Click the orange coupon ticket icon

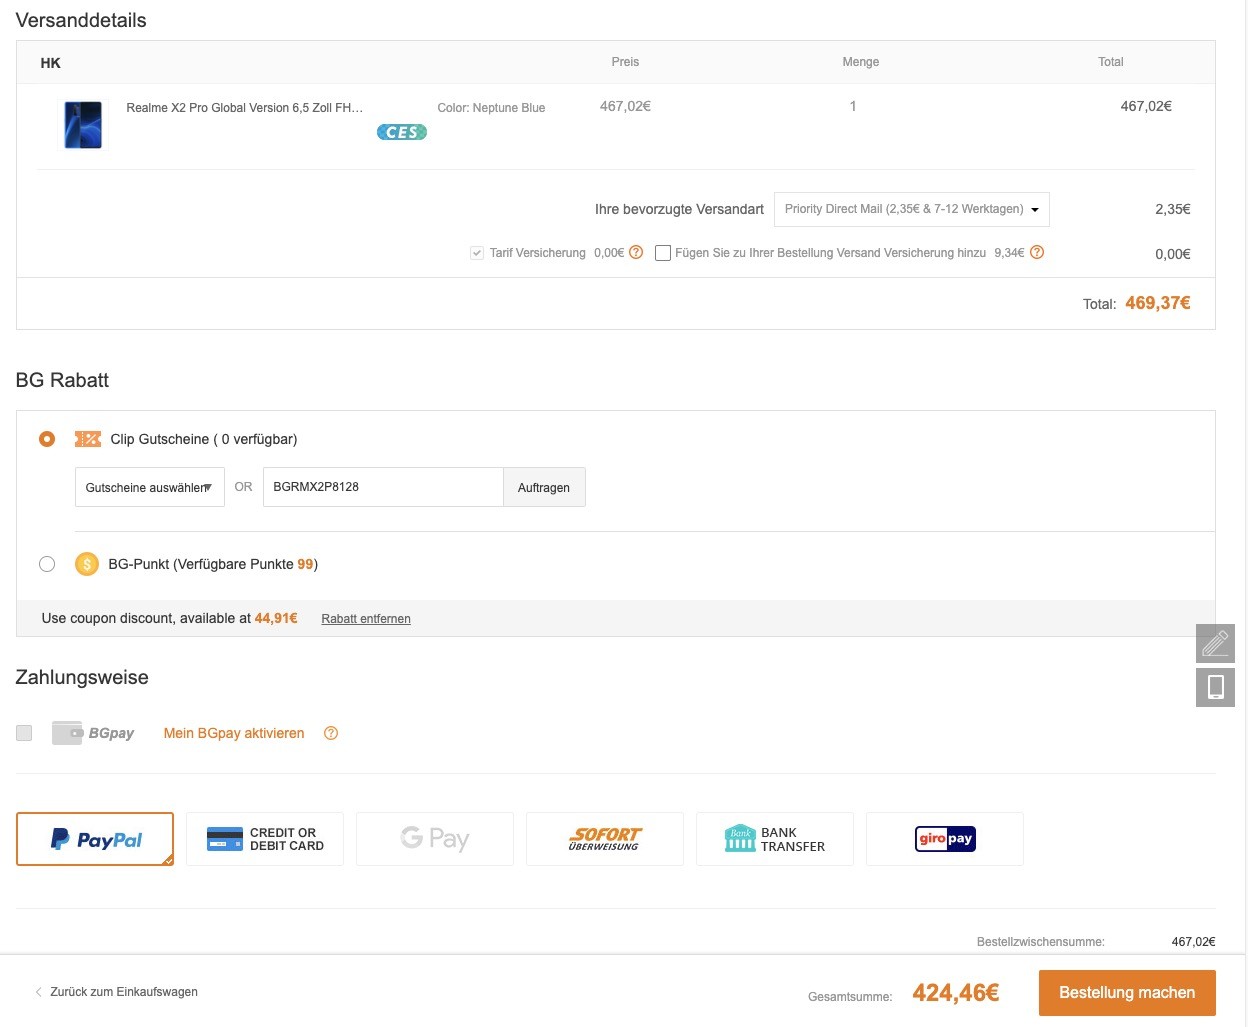tap(88, 439)
